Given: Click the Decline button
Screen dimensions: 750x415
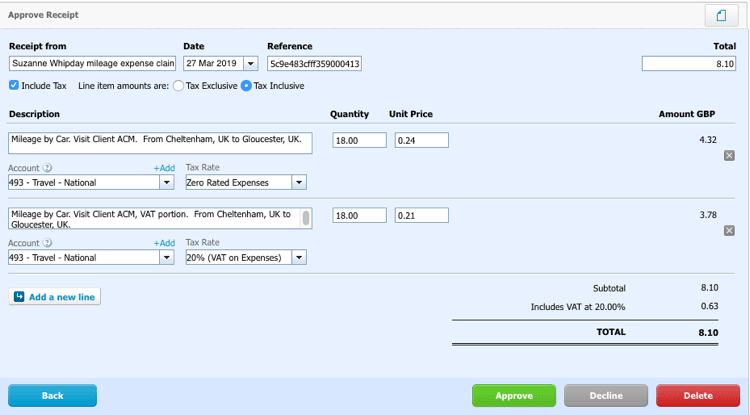Looking at the screenshot, I should (x=606, y=395).
